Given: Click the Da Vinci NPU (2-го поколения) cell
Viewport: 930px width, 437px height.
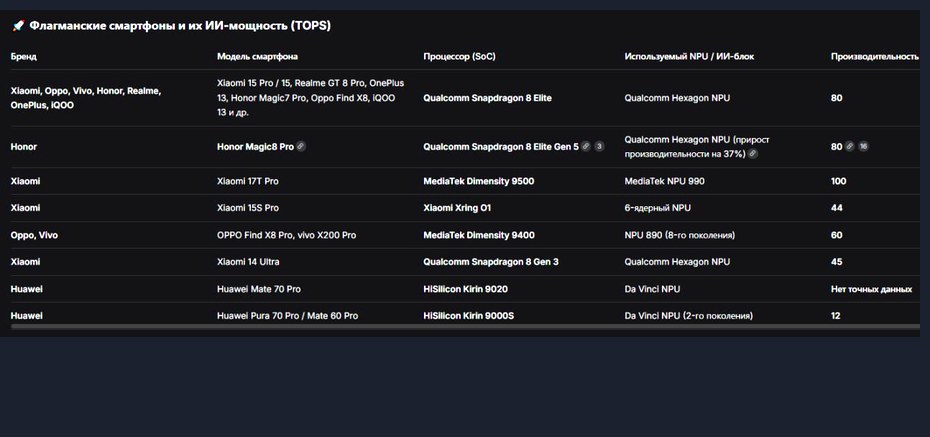Looking at the screenshot, I should coord(689,315).
